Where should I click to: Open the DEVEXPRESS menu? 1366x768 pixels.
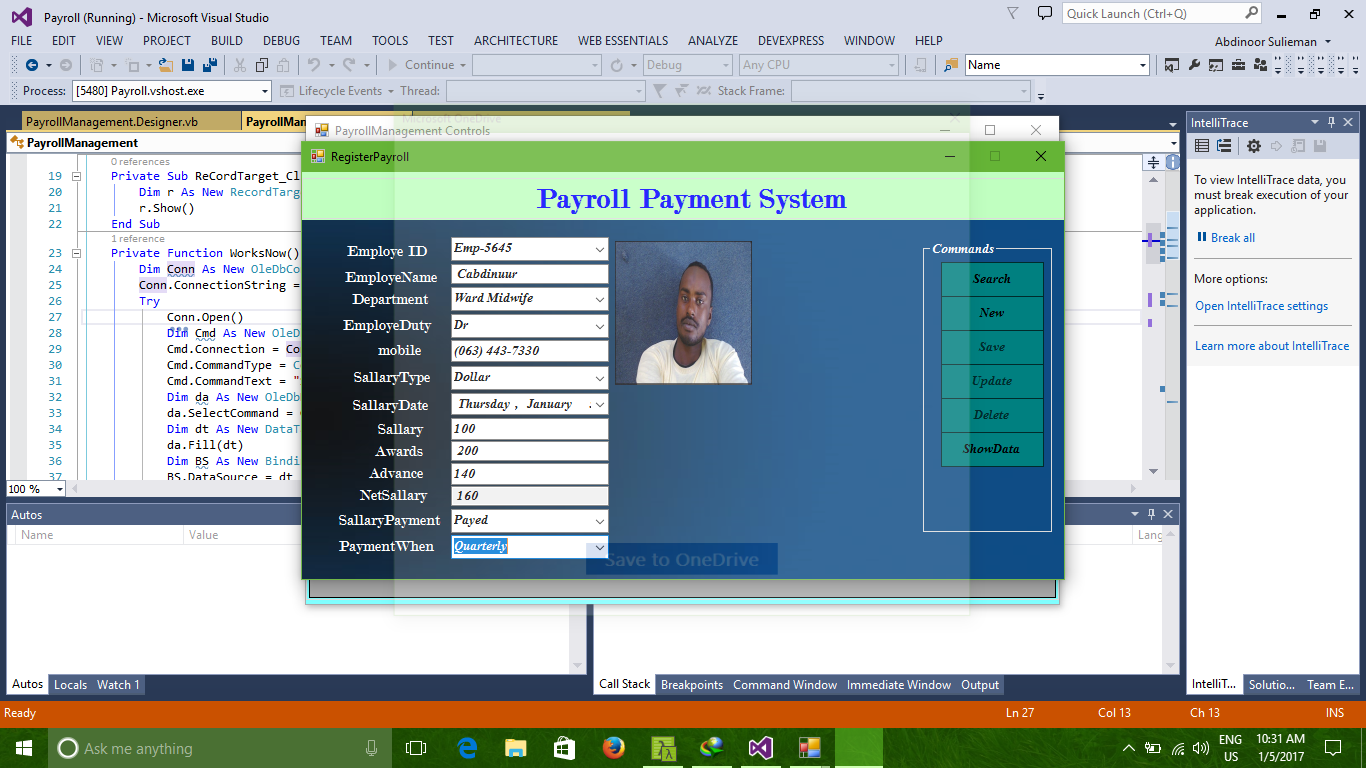coord(790,40)
